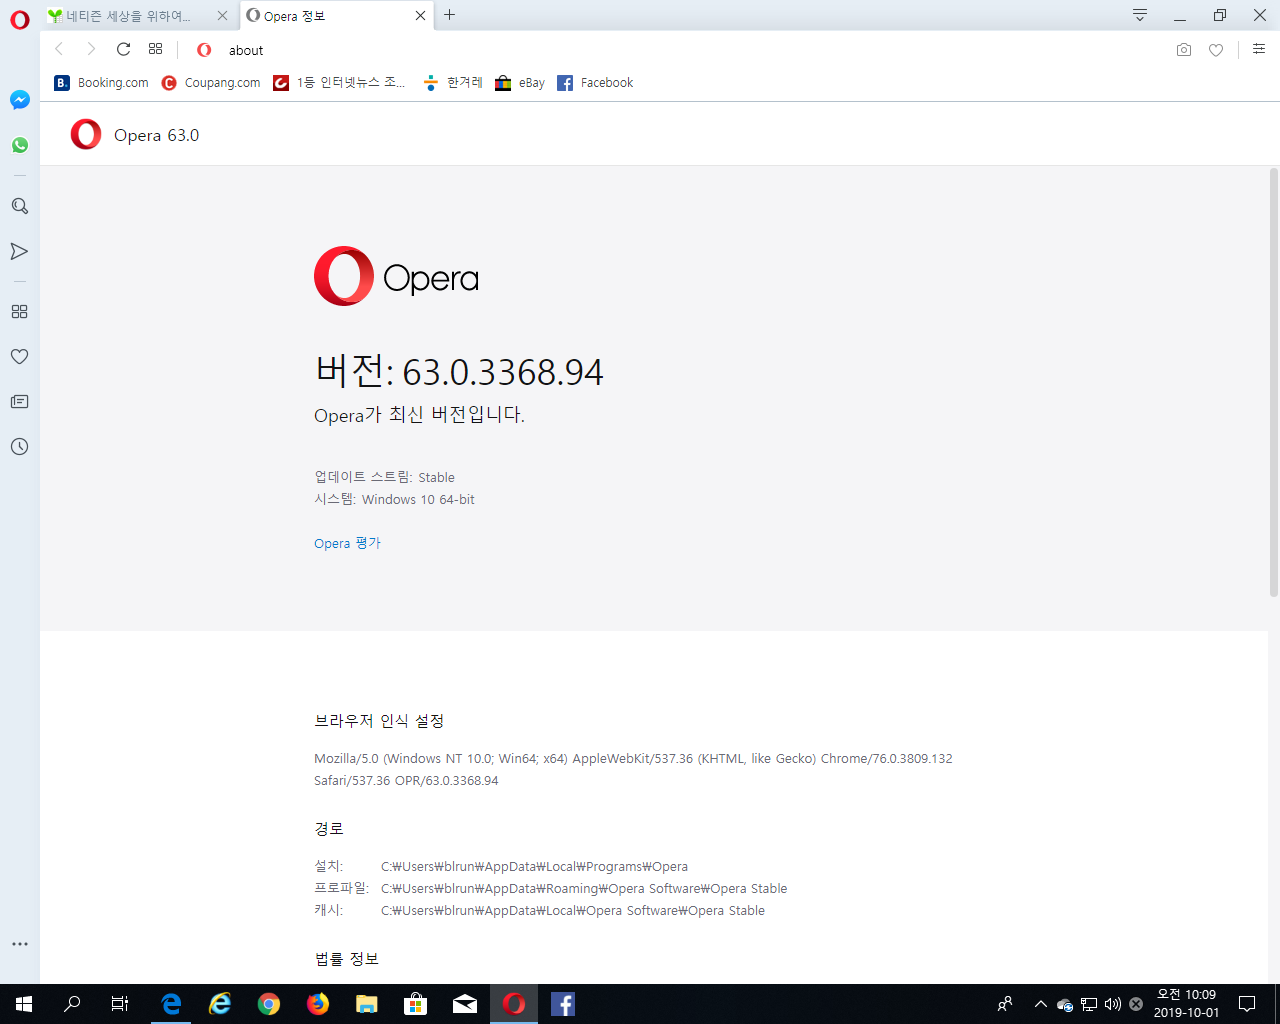This screenshot has width=1280, height=1024.
Task: Click the page vertical scrollbar
Action: point(1273,382)
